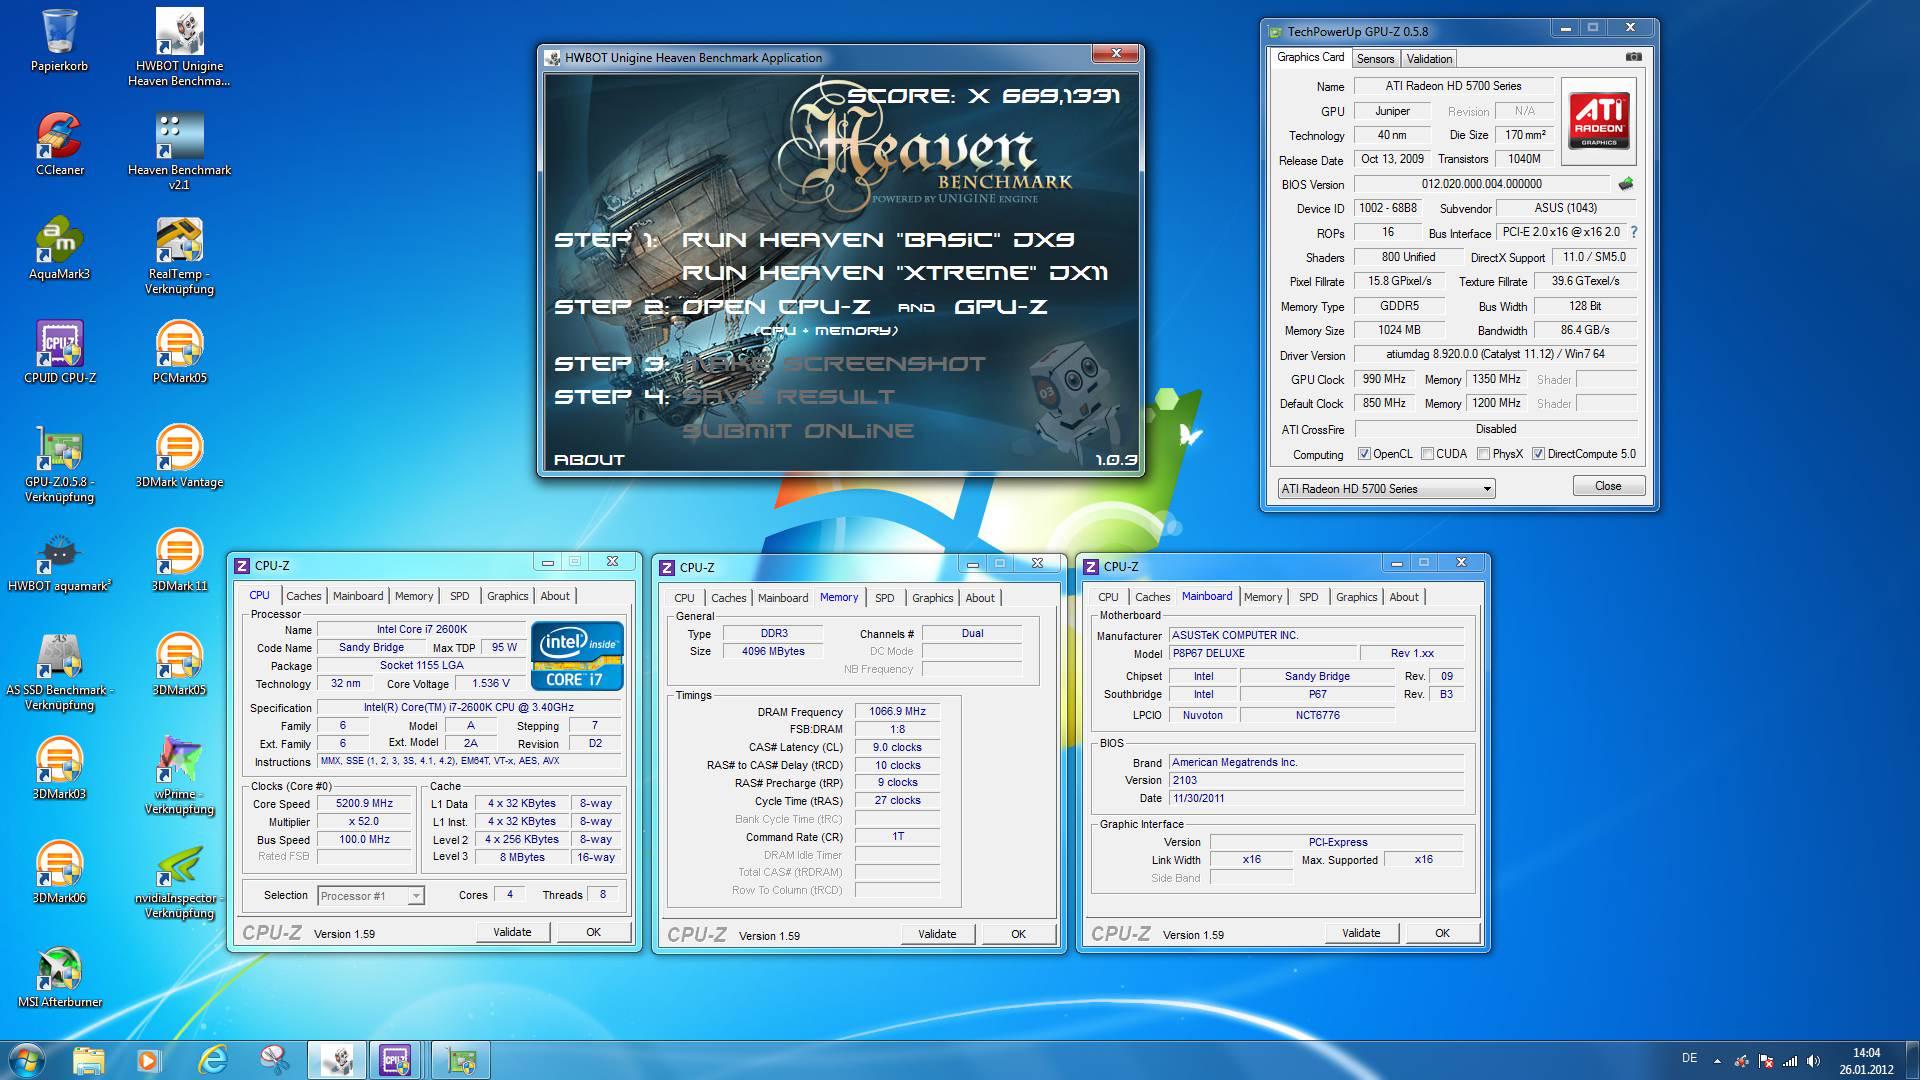Click the GPU-Z BIOS save chip icon
The width and height of the screenshot is (1920, 1080).
click(1626, 184)
